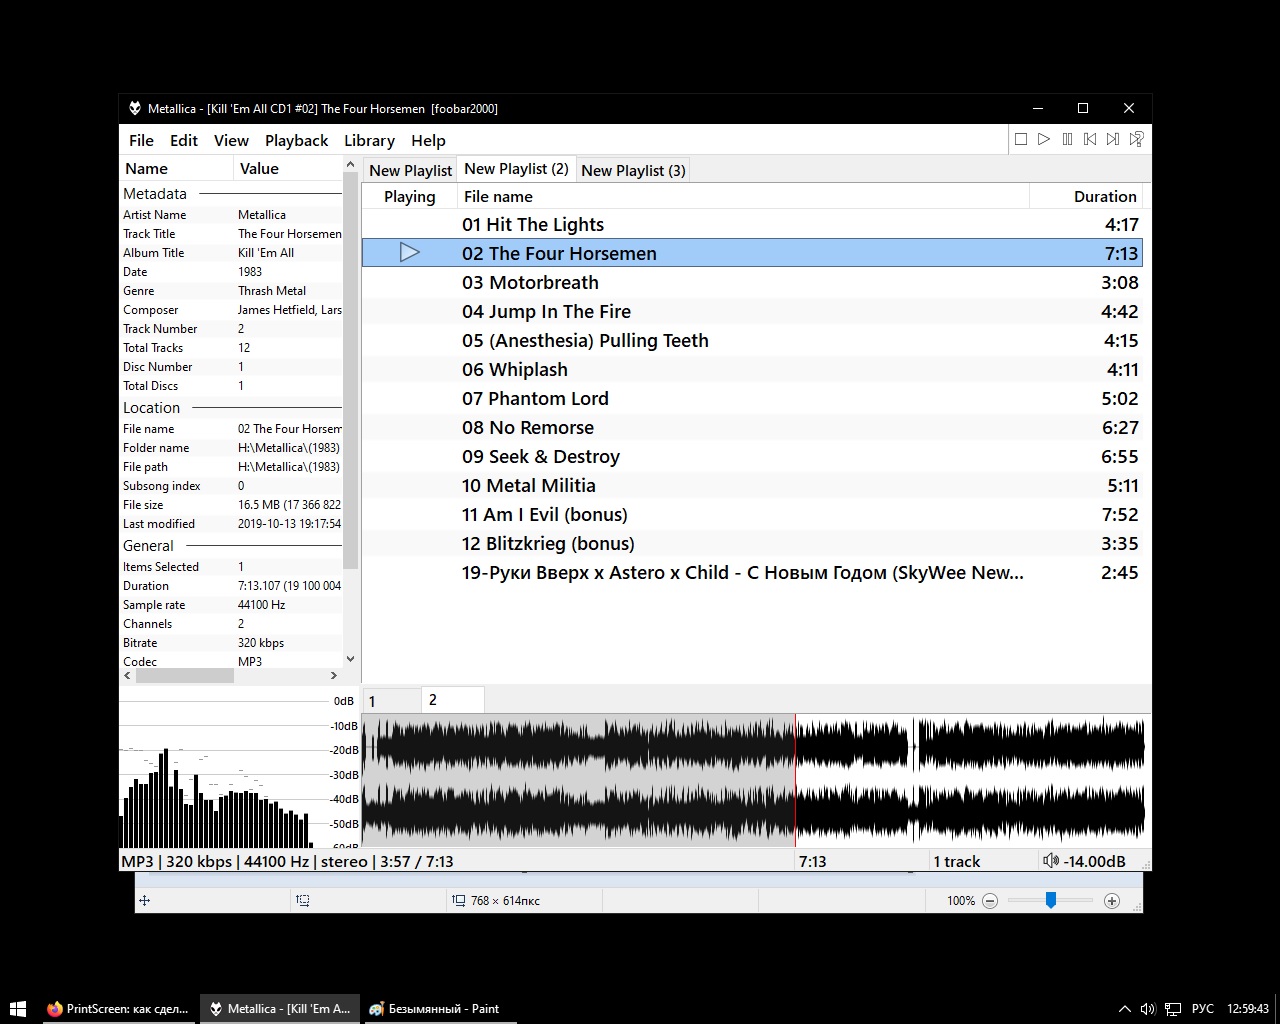
Task: Click the Paint zoom-out minus button
Action: click(x=990, y=901)
